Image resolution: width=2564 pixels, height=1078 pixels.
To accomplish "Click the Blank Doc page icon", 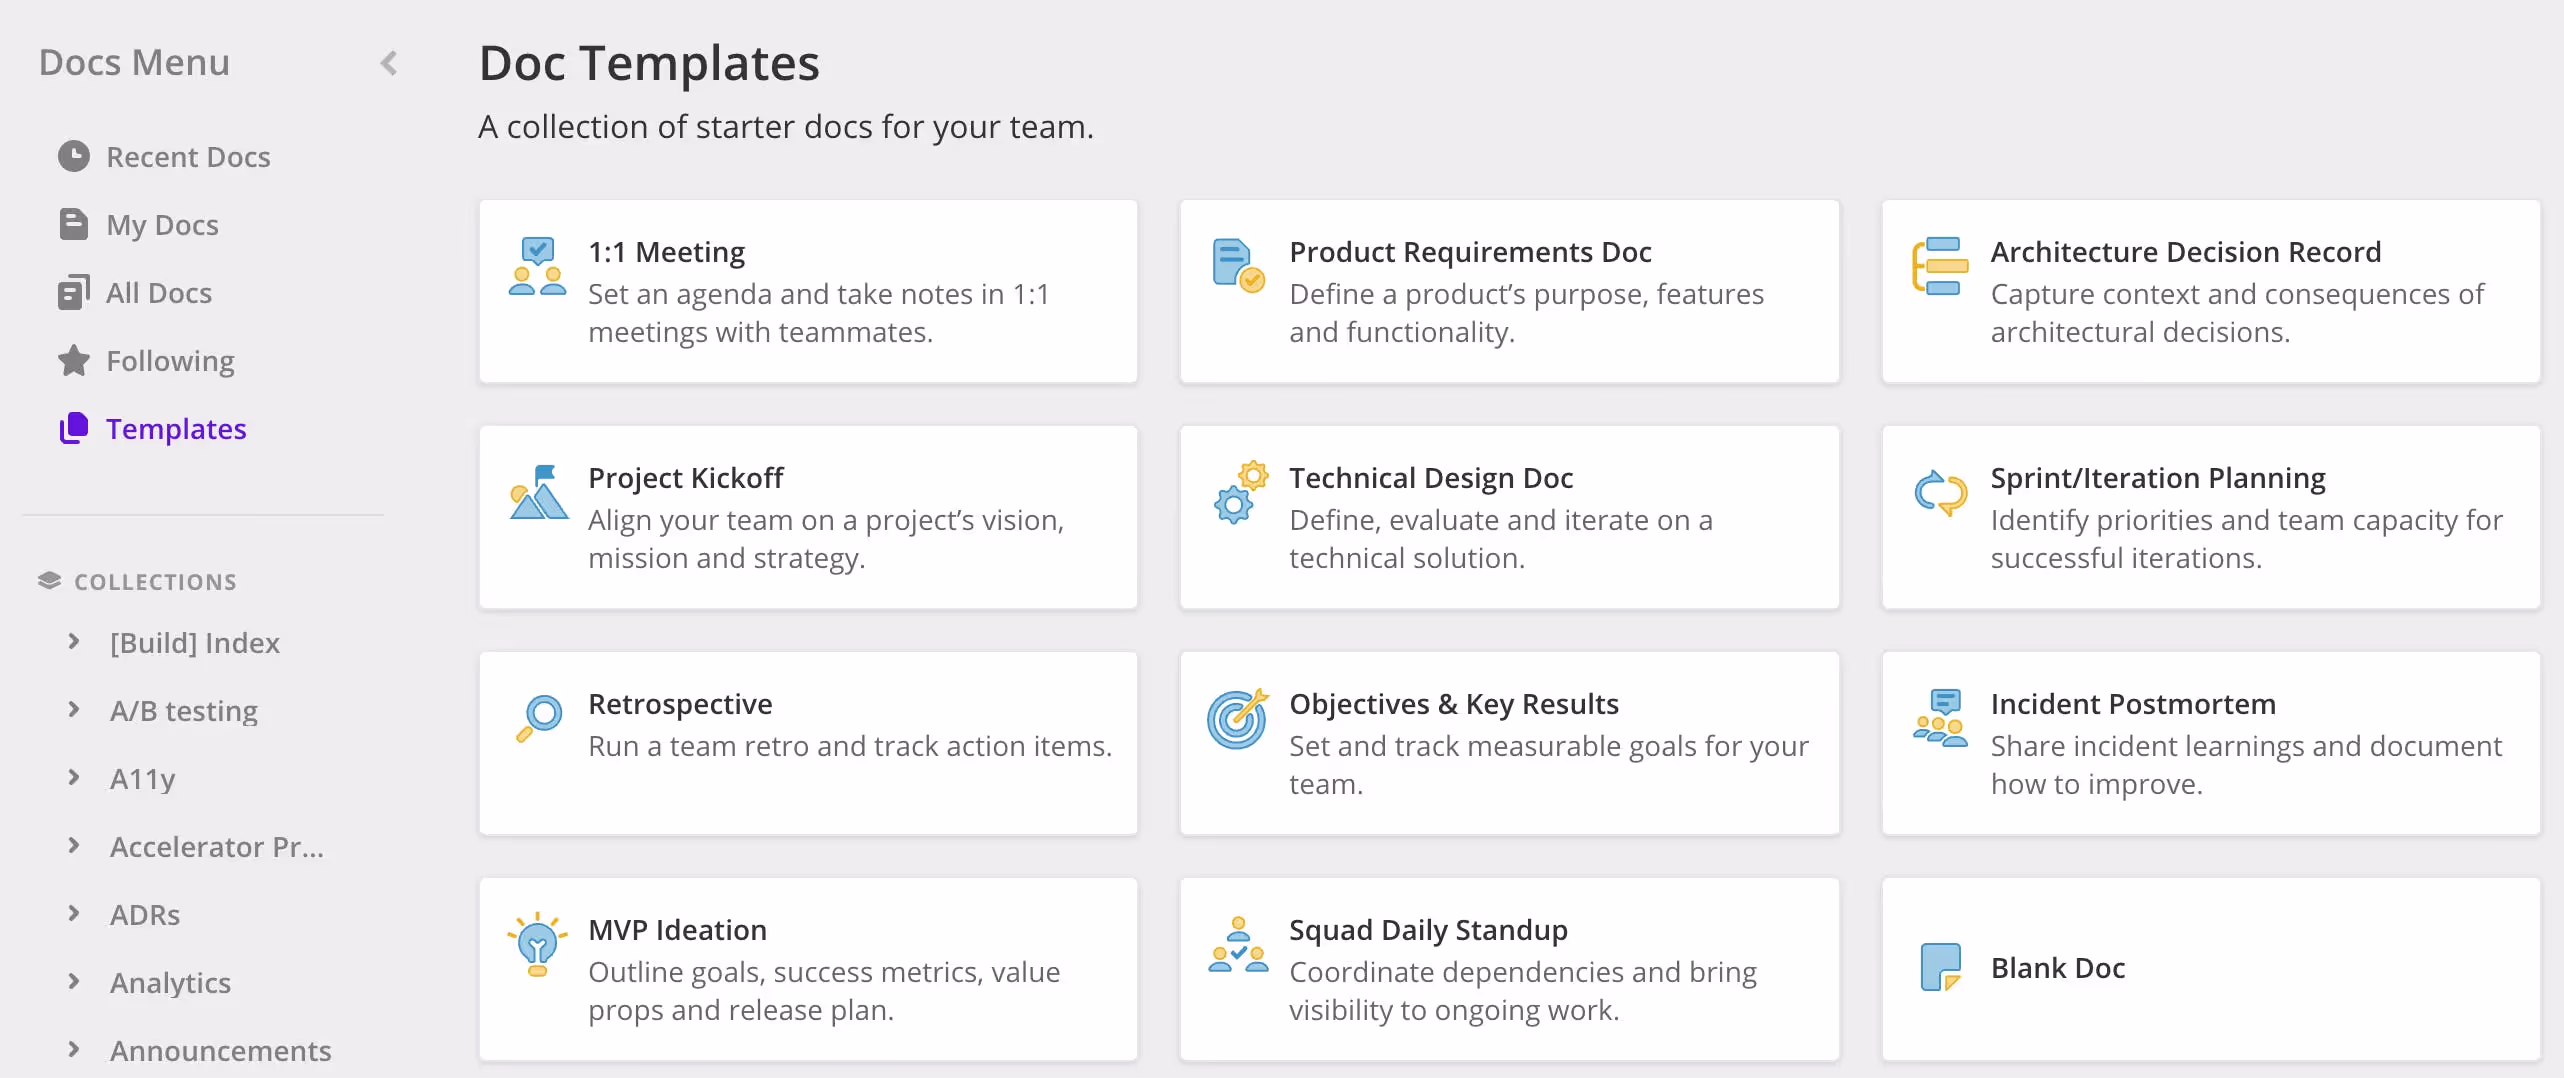I will tap(1941, 967).
